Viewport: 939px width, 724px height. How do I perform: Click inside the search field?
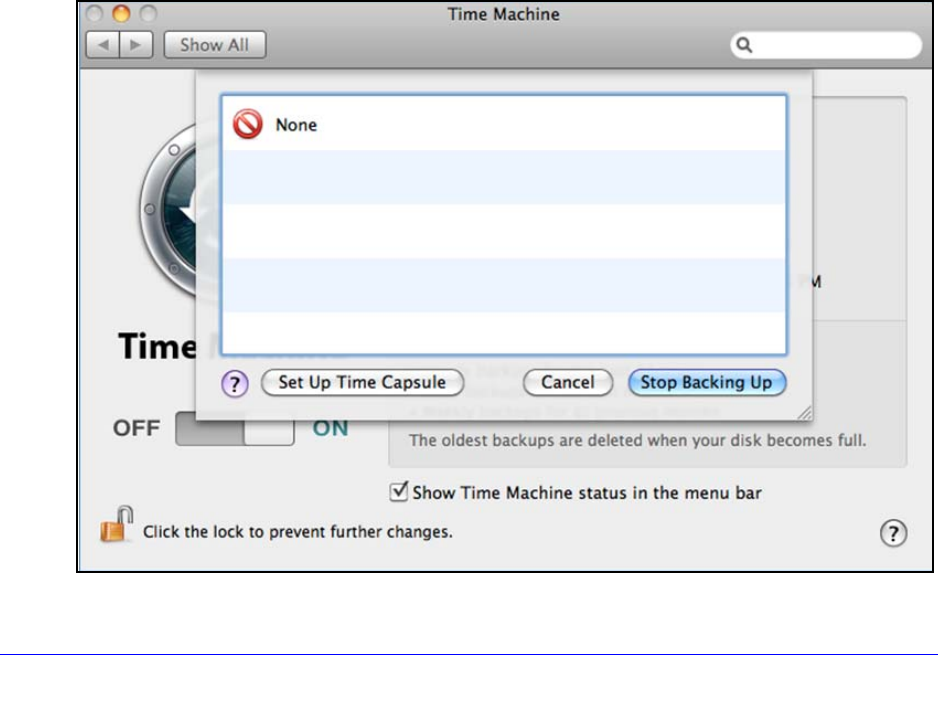click(x=826, y=45)
